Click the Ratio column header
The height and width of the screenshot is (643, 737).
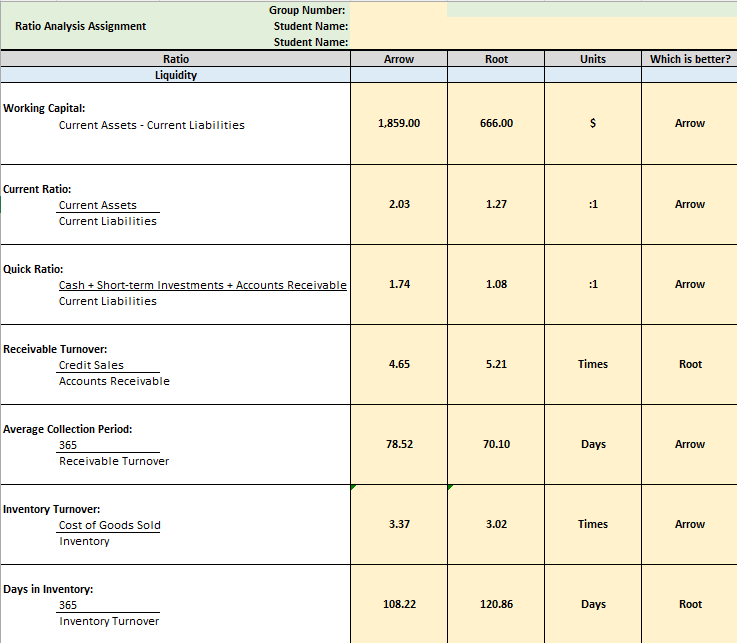coord(176,59)
